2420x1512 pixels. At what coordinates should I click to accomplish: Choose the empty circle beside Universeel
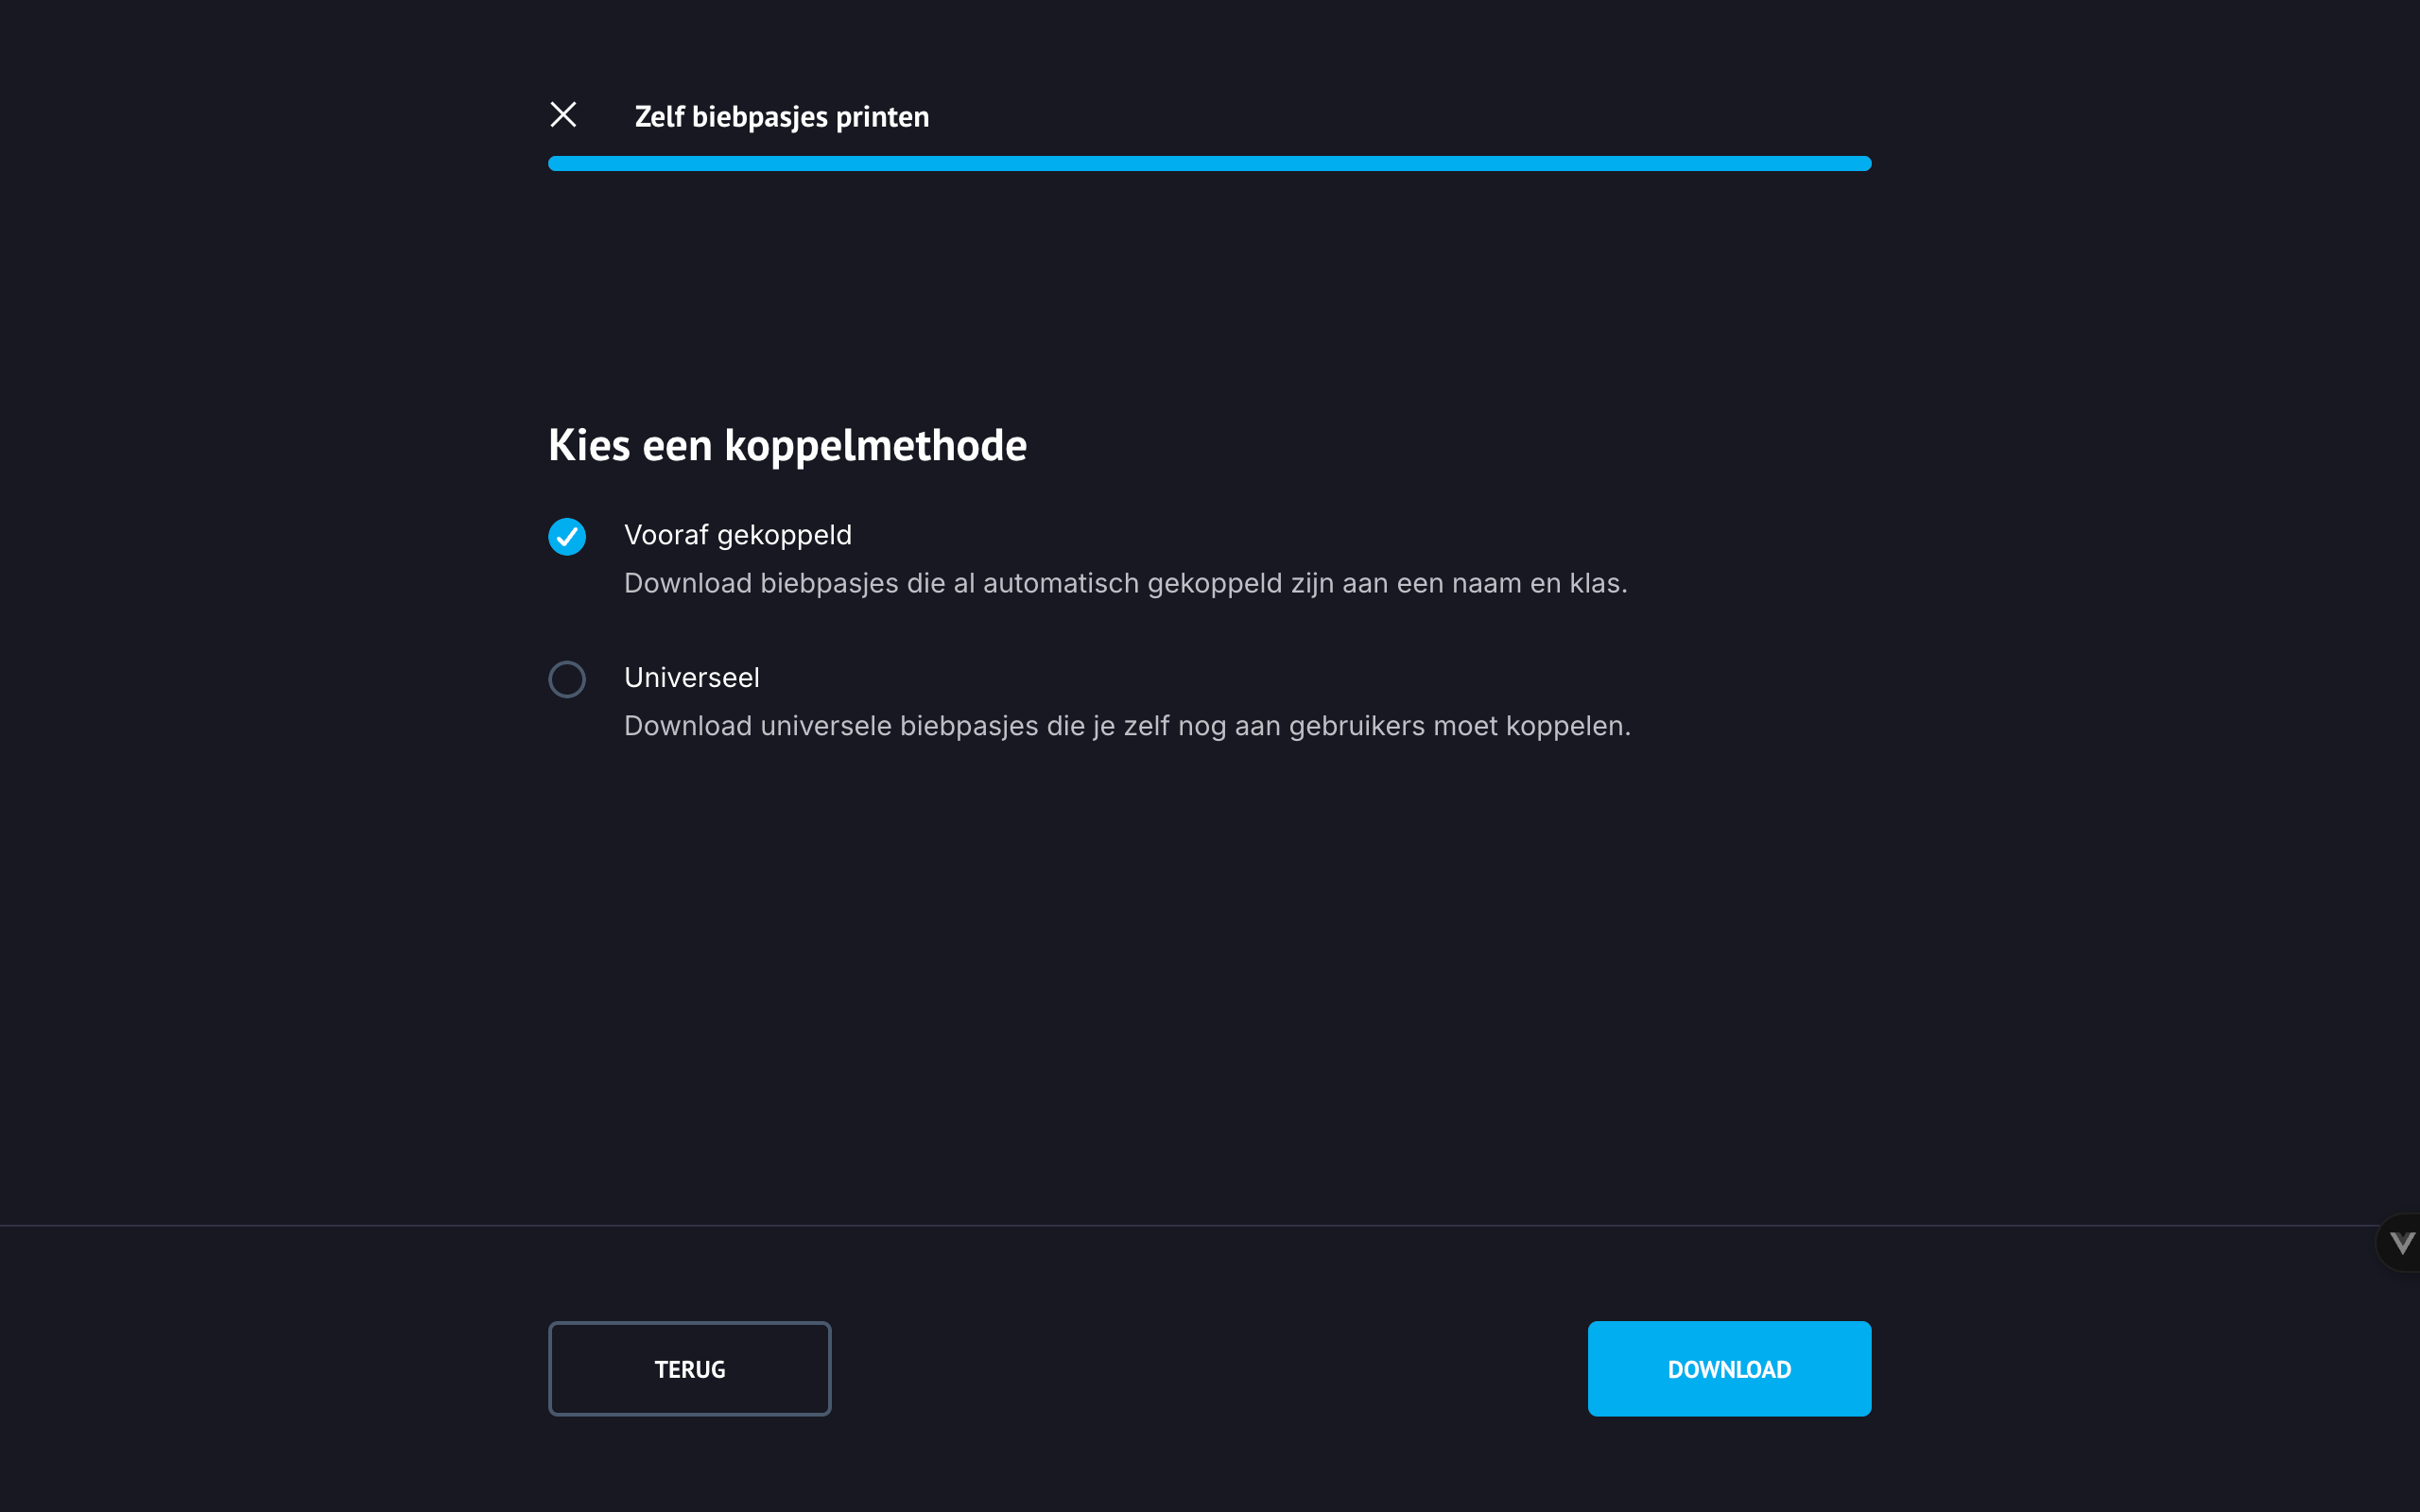(x=567, y=680)
